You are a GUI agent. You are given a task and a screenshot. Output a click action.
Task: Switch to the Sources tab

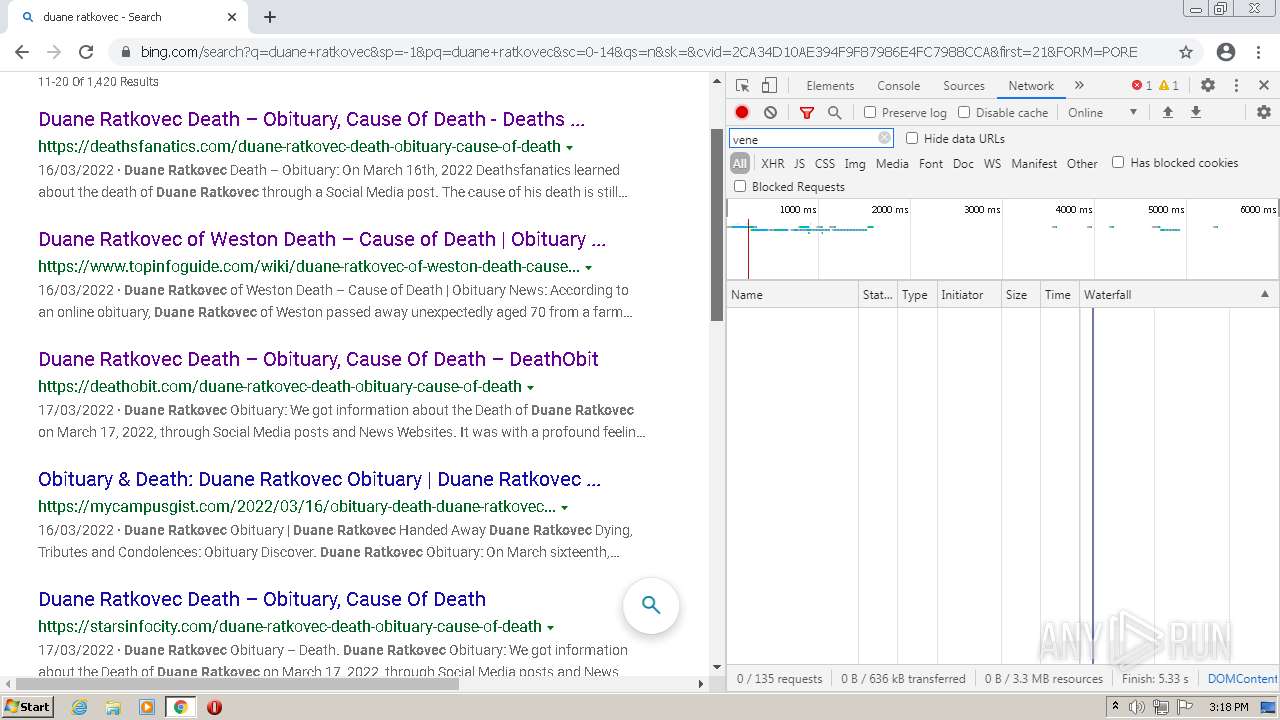[964, 86]
